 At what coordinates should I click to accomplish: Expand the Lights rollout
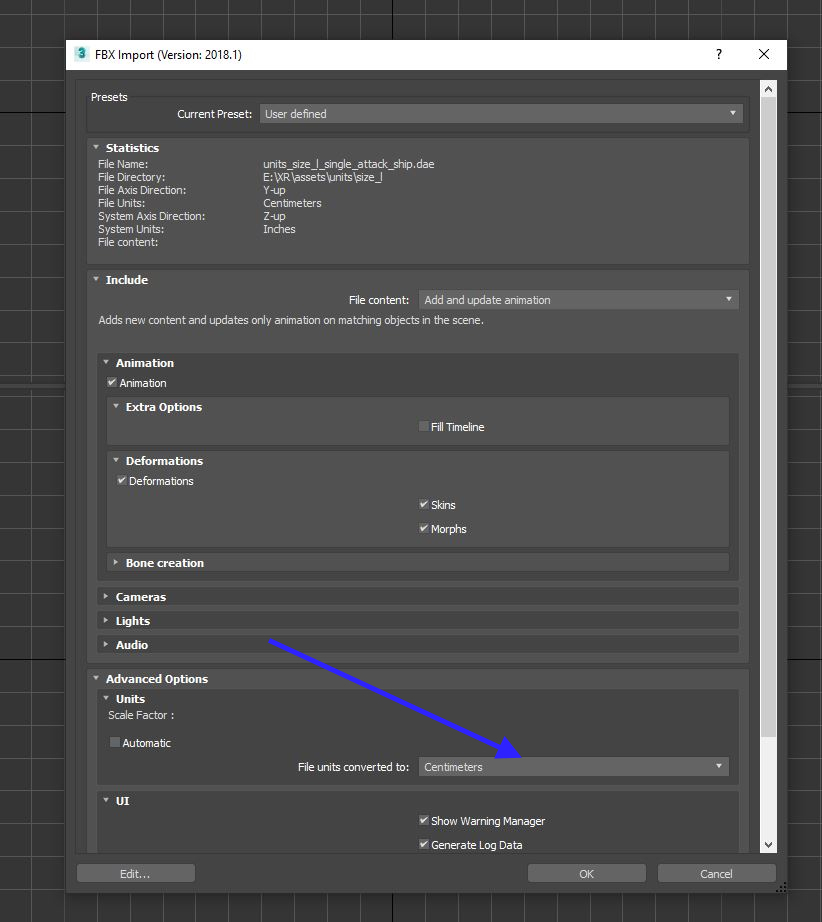[132, 621]
